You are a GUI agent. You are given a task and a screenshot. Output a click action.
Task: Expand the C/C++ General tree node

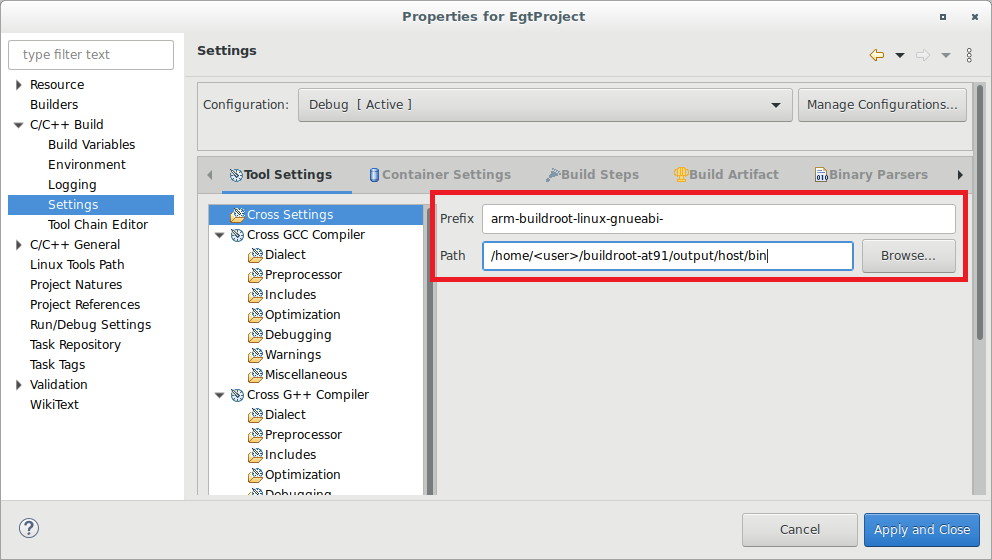pos(18,245)
